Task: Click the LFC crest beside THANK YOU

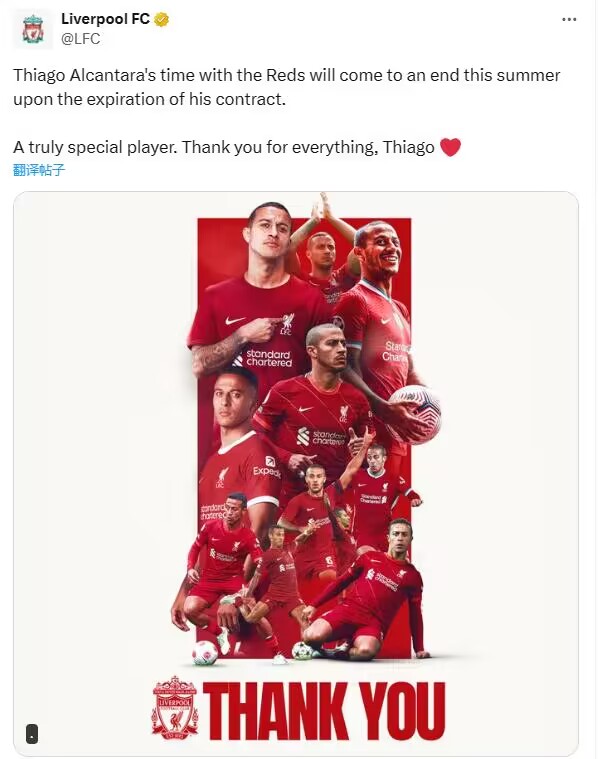Action: point(175,708)
